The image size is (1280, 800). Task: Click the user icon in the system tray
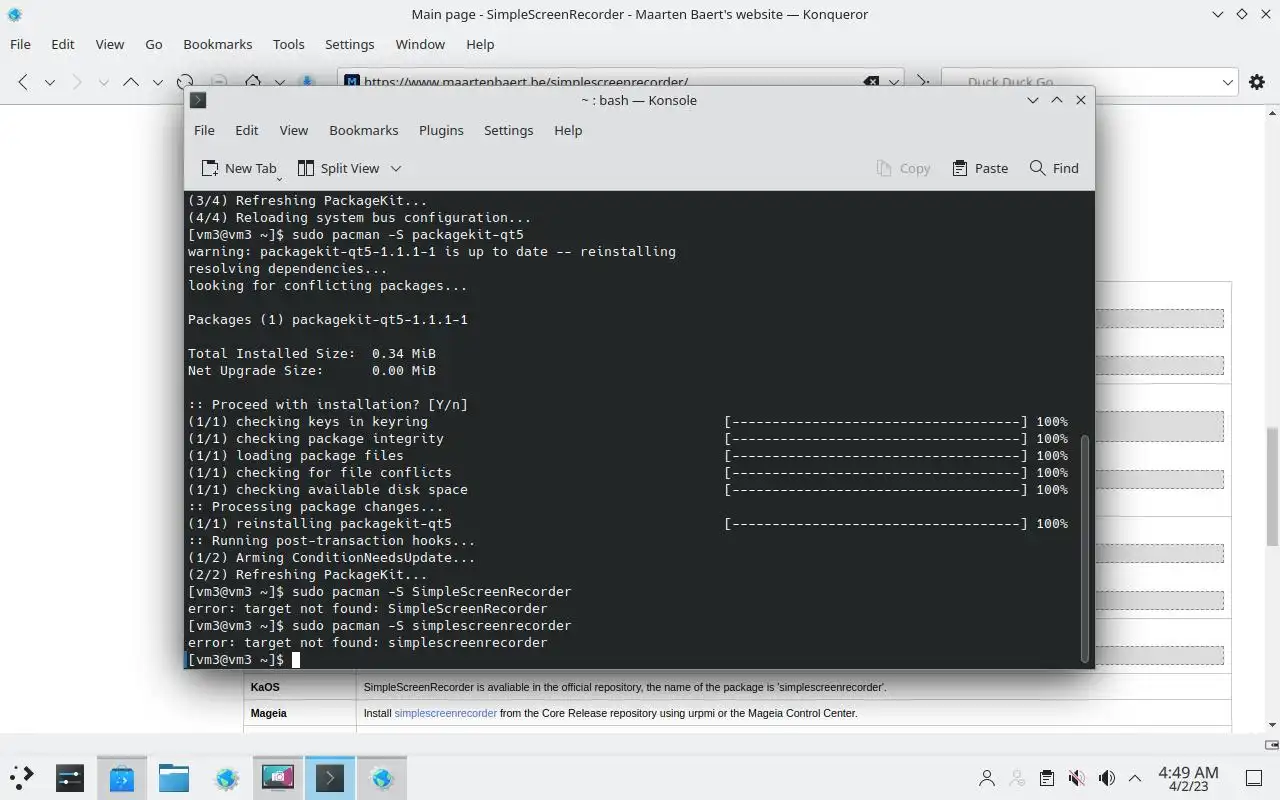pos(987,778)
